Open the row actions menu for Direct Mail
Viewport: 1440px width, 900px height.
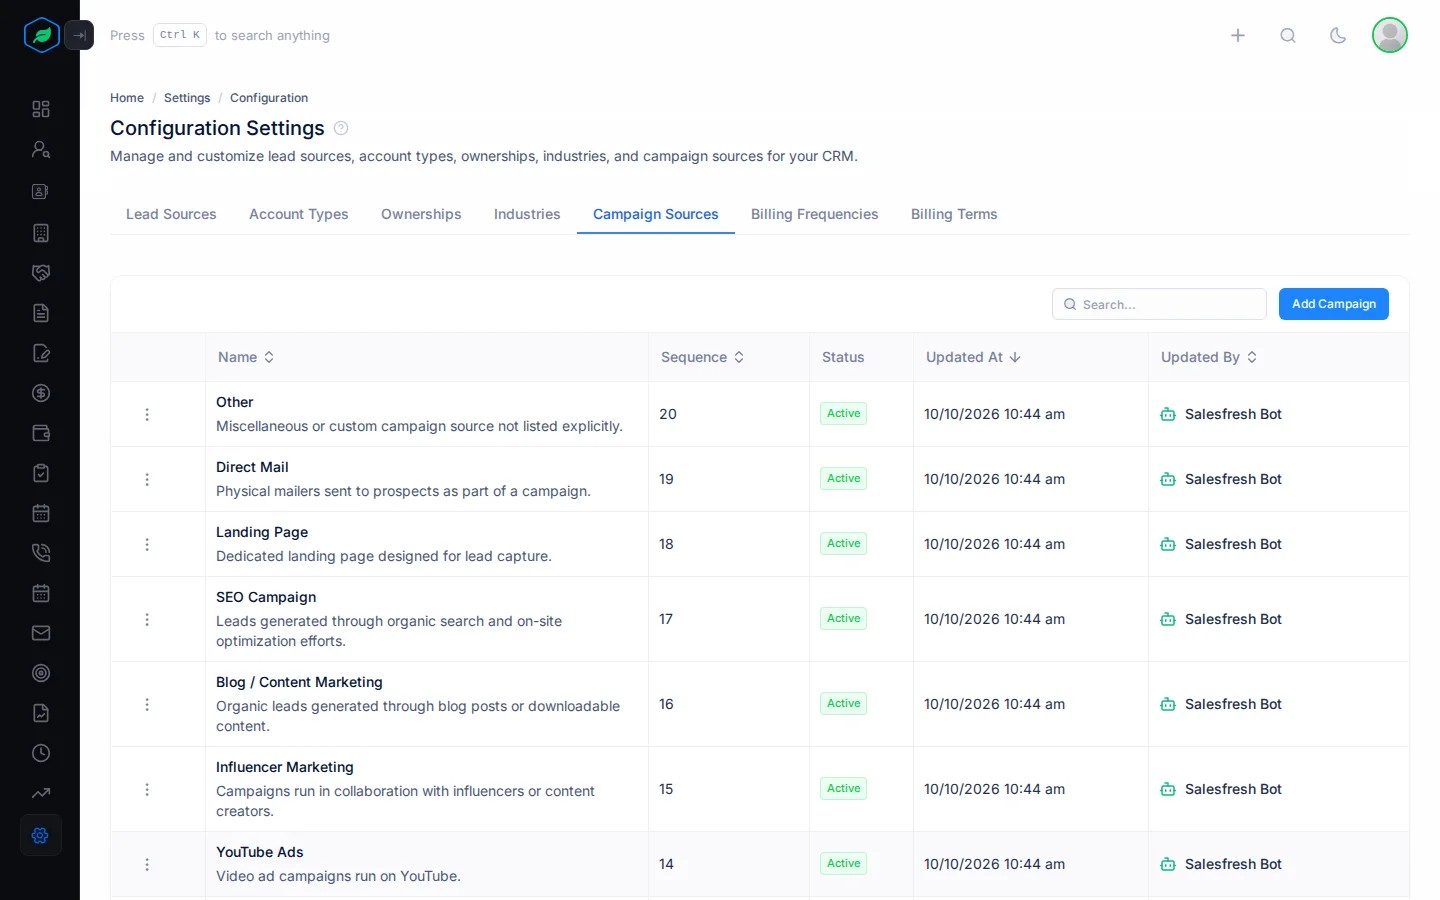coord(147,479)
